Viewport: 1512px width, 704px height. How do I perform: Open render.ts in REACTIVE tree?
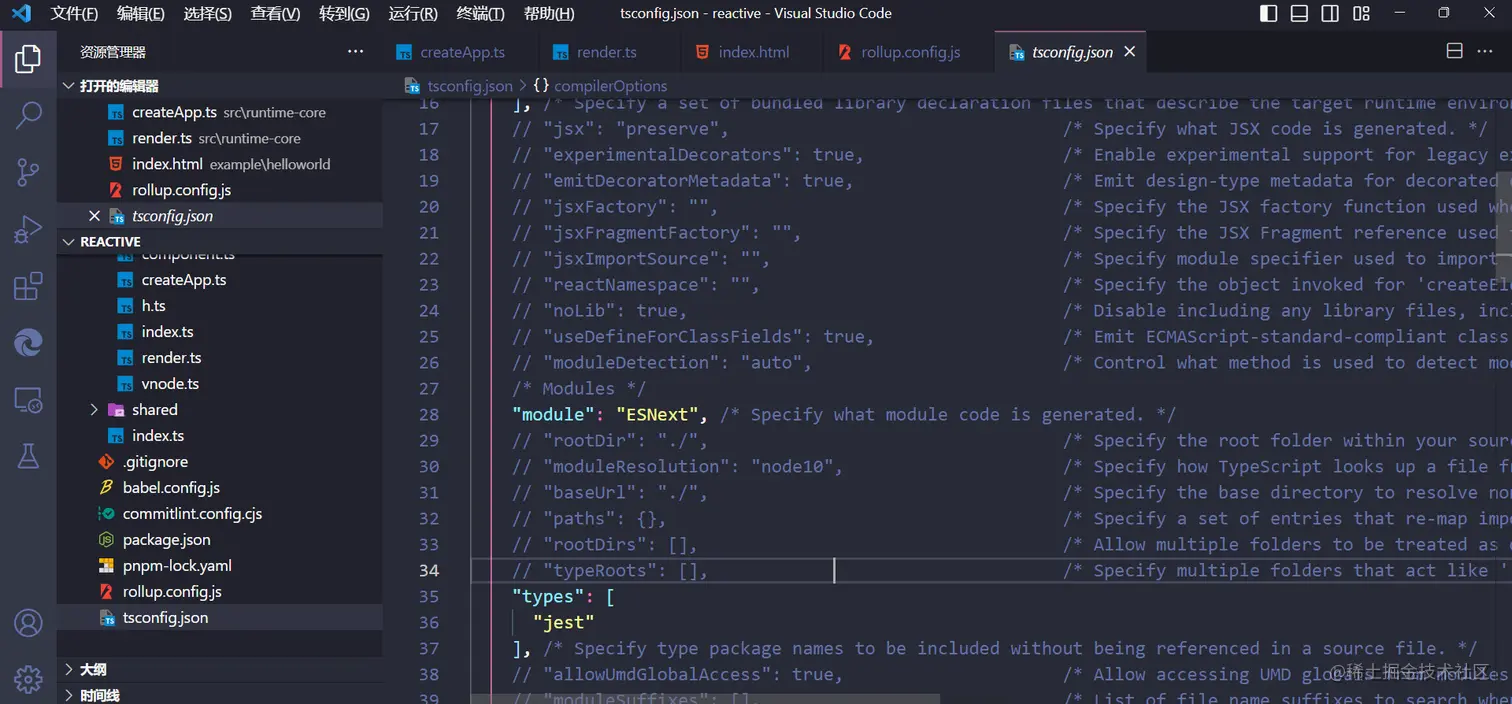220,358
